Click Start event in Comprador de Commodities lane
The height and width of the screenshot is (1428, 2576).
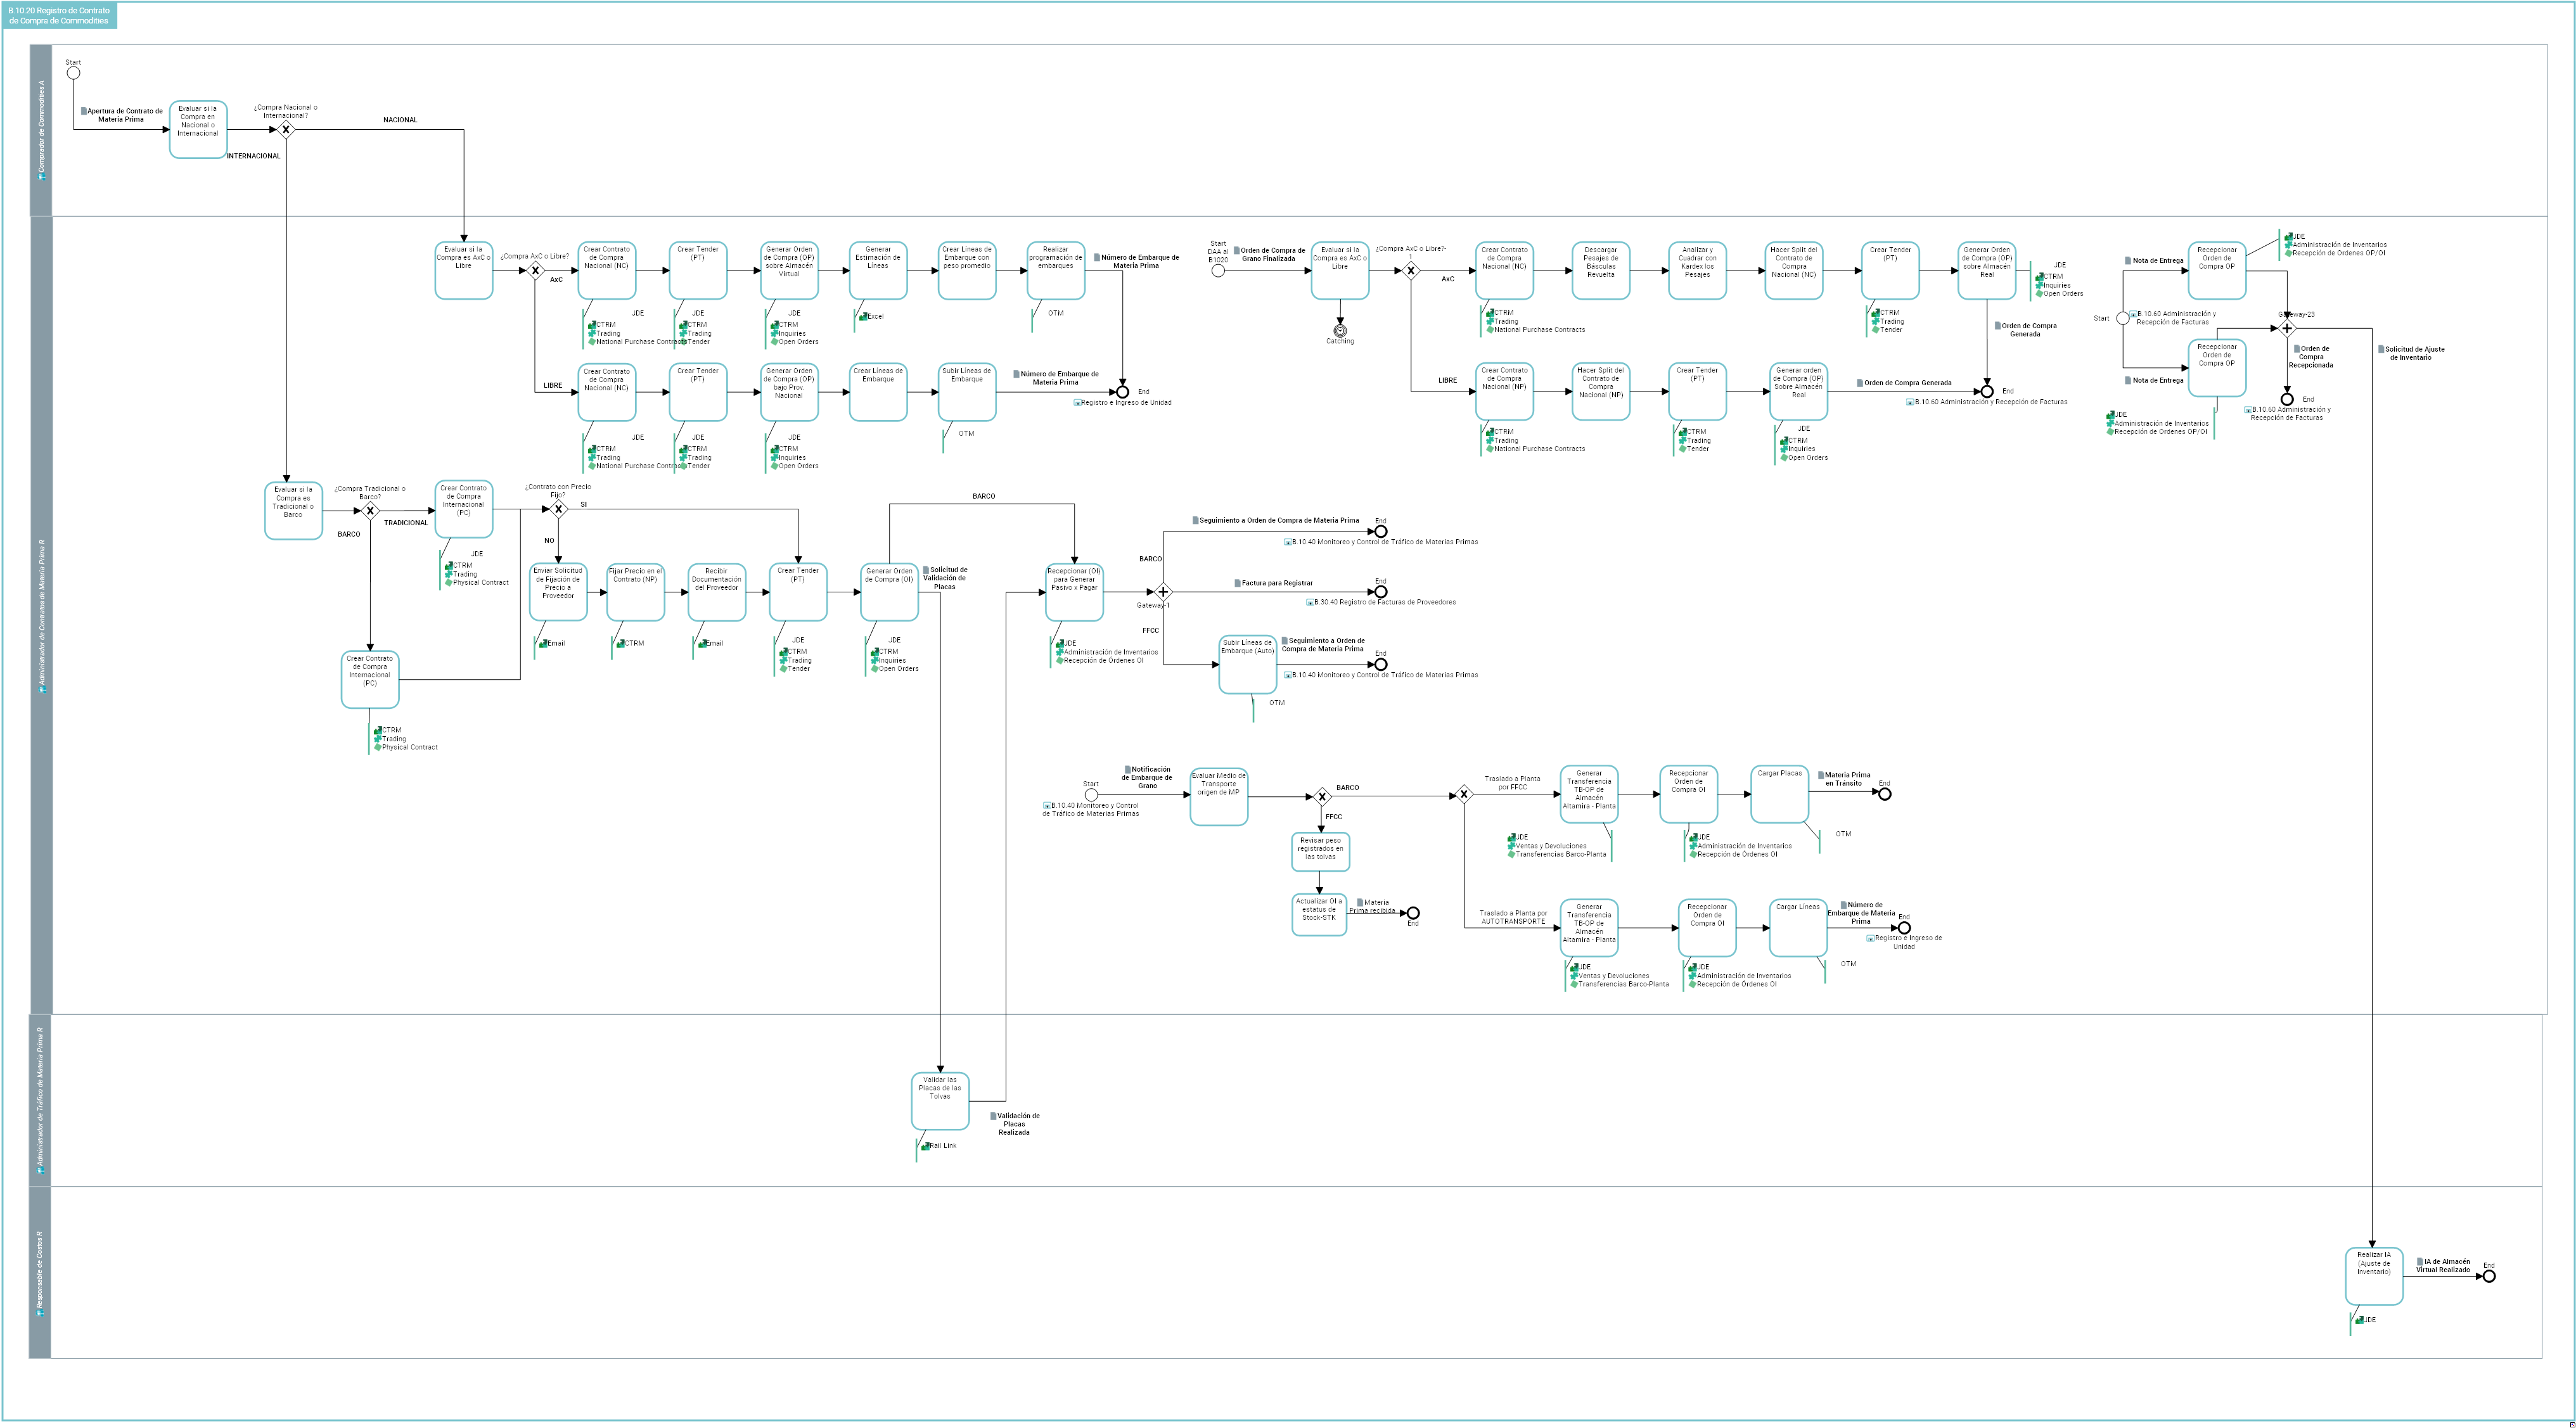(73, 73)
